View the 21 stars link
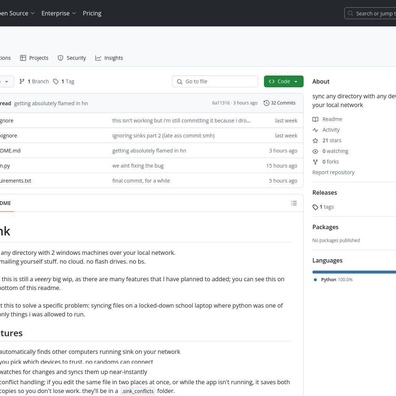Image resolution: width=396 pixels, height=396 pixels. (x=332, y=140)
